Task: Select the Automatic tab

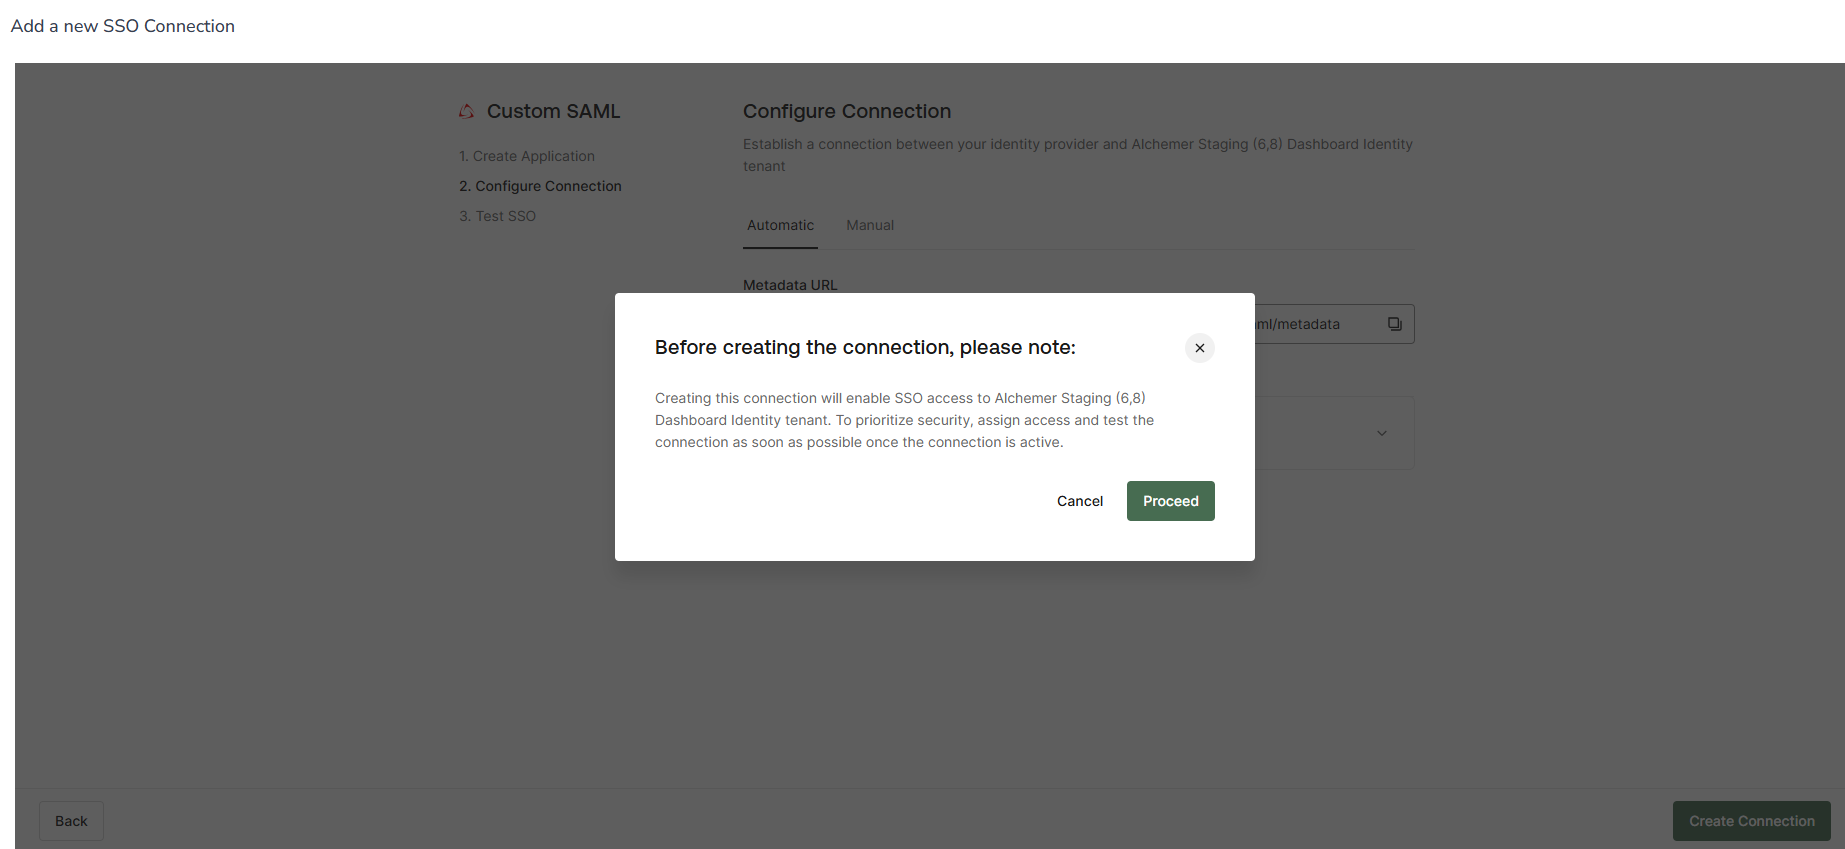Action: click(x=780, y=225)
